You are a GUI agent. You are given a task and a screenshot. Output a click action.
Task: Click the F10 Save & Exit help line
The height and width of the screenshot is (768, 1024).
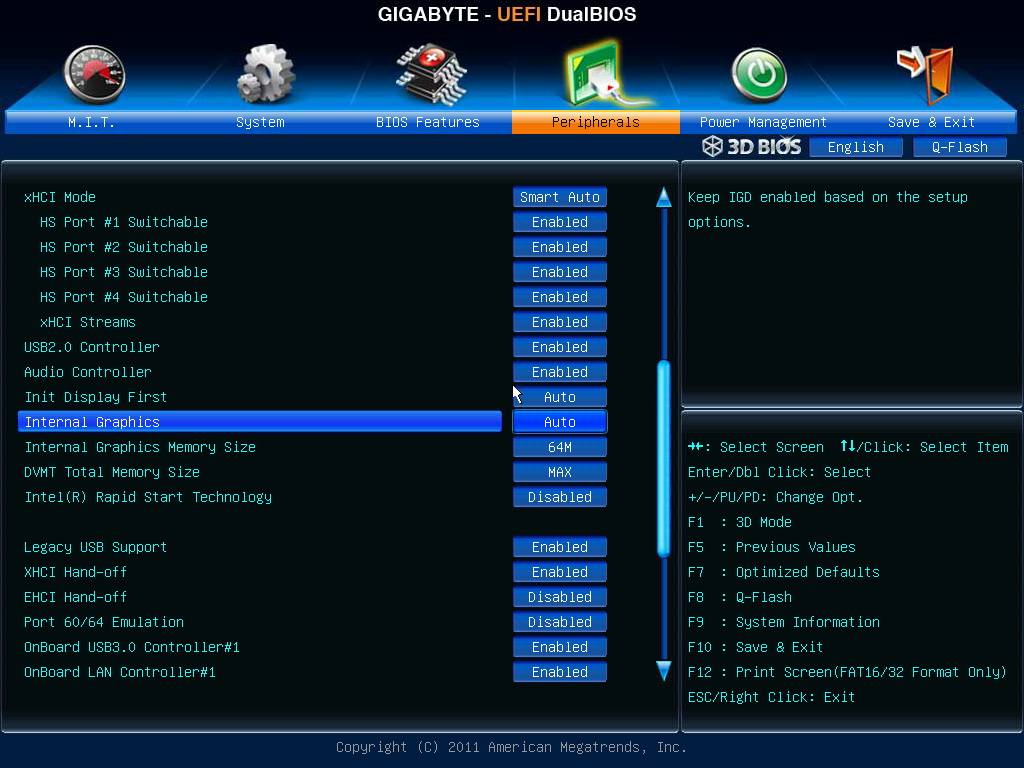[x=755, y=647]
